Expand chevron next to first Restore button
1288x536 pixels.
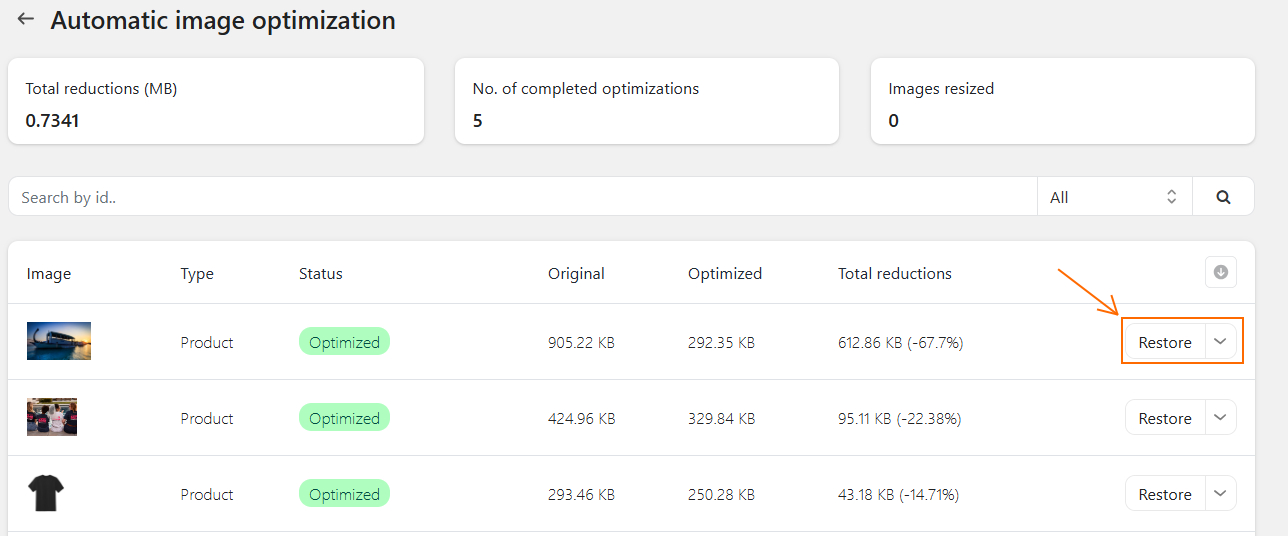coord(1220,342)
